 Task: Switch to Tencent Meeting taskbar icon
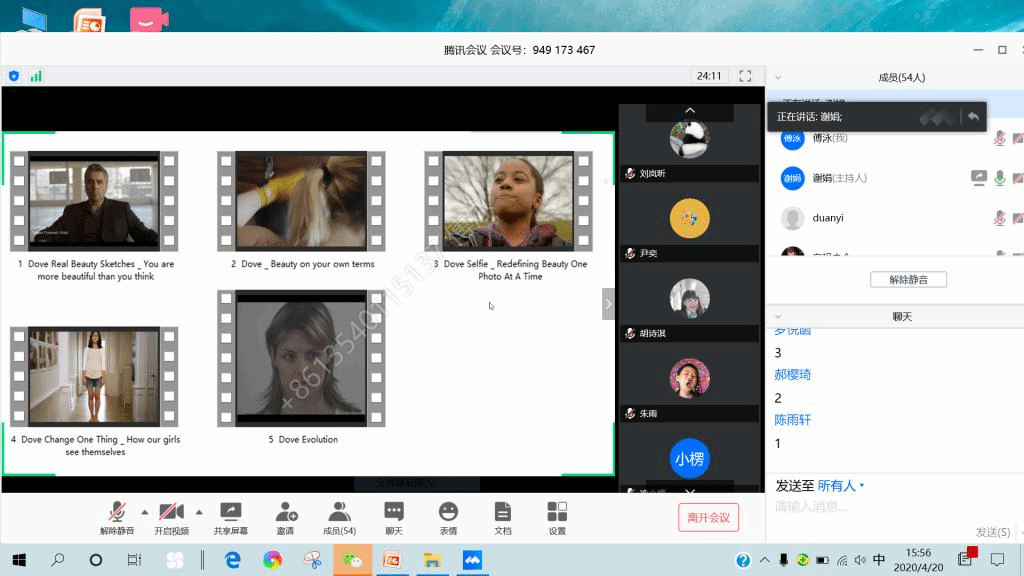[472, 560]
